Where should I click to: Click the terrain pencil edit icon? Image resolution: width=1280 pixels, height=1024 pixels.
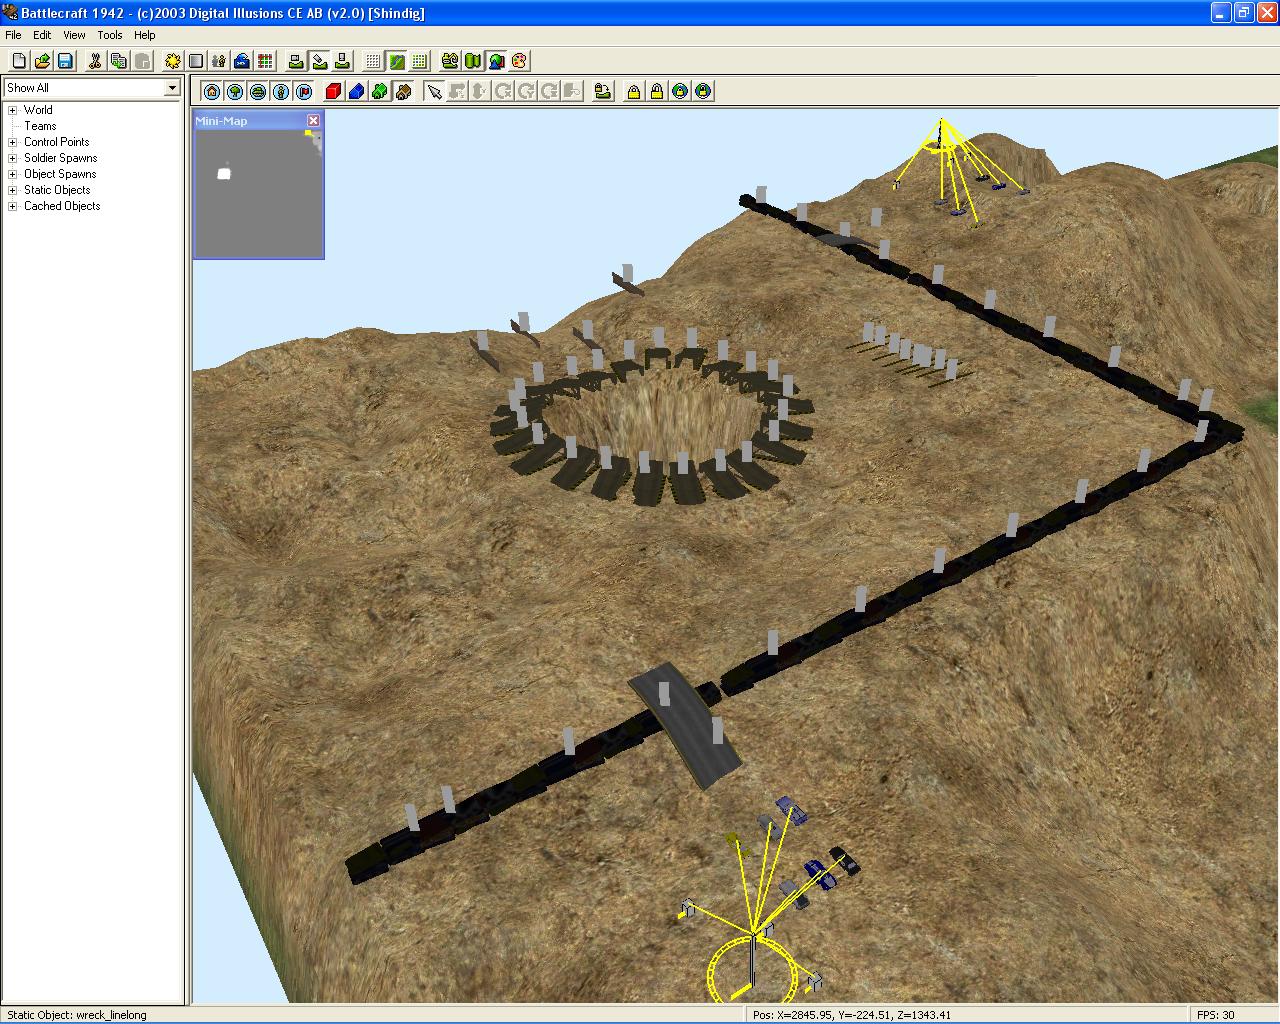319,61
